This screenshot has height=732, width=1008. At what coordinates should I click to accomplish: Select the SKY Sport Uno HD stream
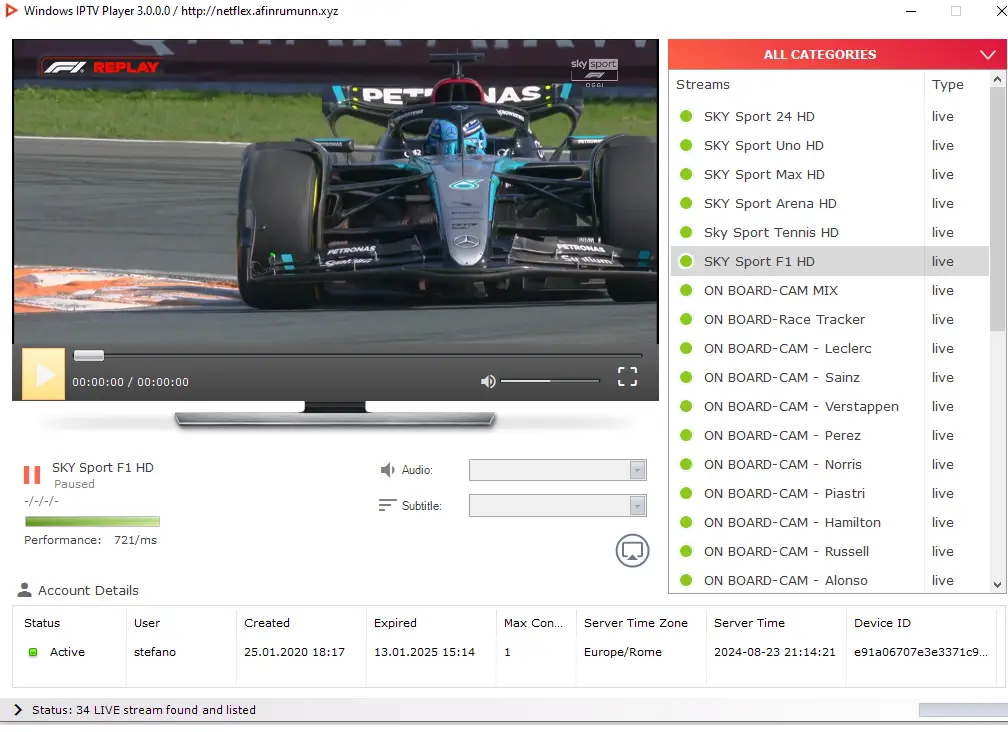pos(829,145)
